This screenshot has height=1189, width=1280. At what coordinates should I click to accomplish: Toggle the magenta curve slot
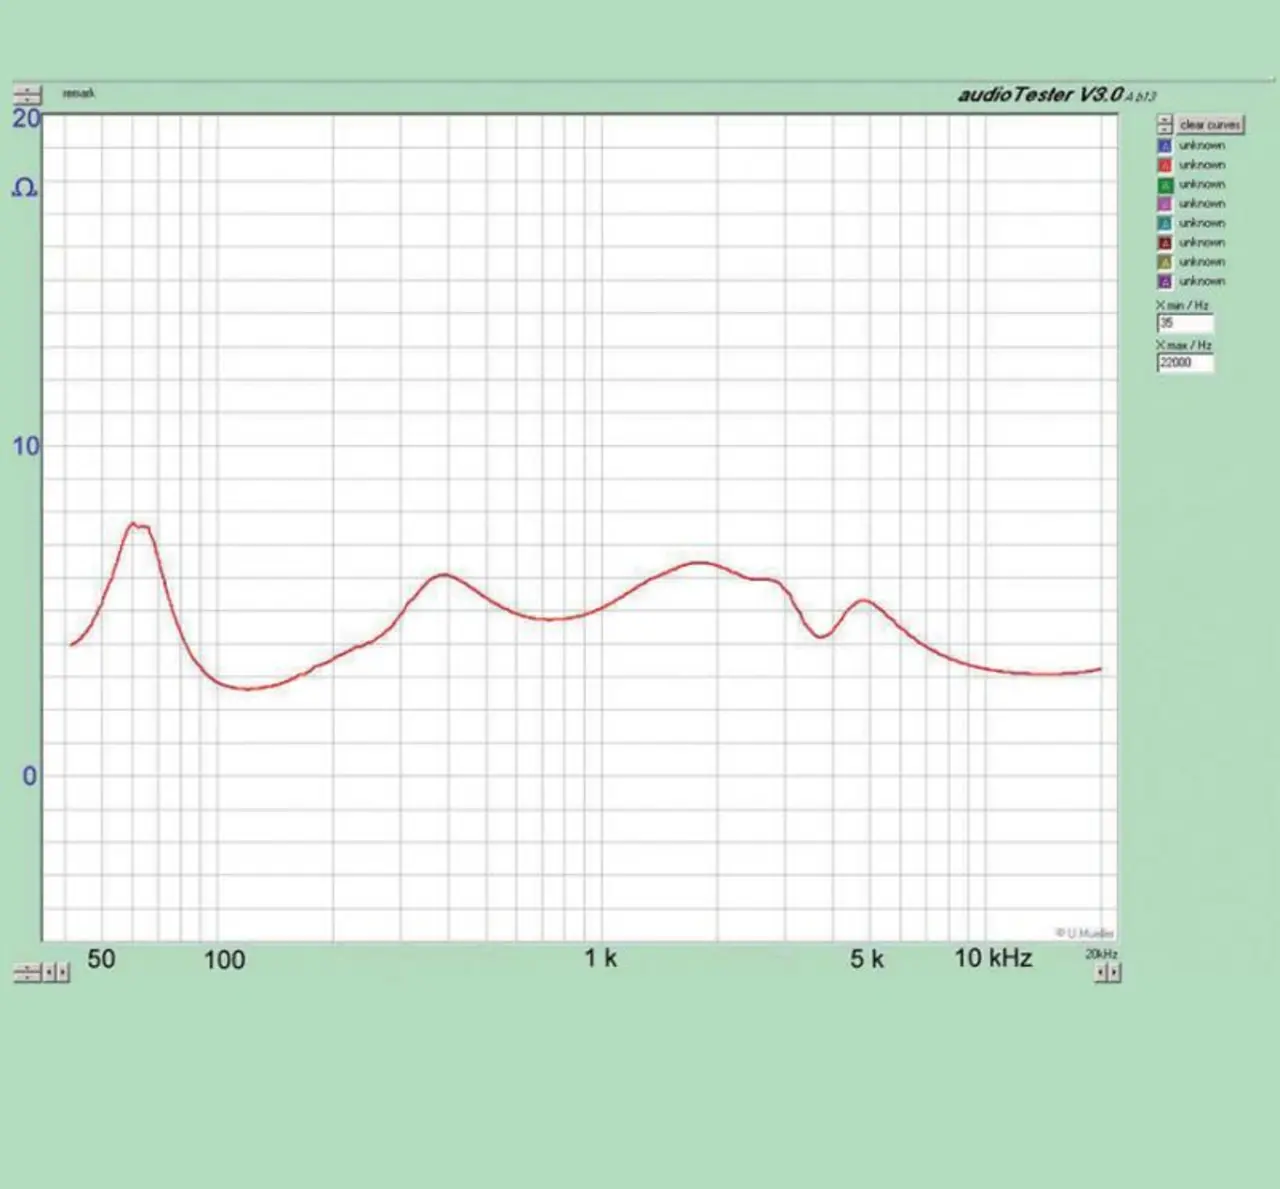1164,204
